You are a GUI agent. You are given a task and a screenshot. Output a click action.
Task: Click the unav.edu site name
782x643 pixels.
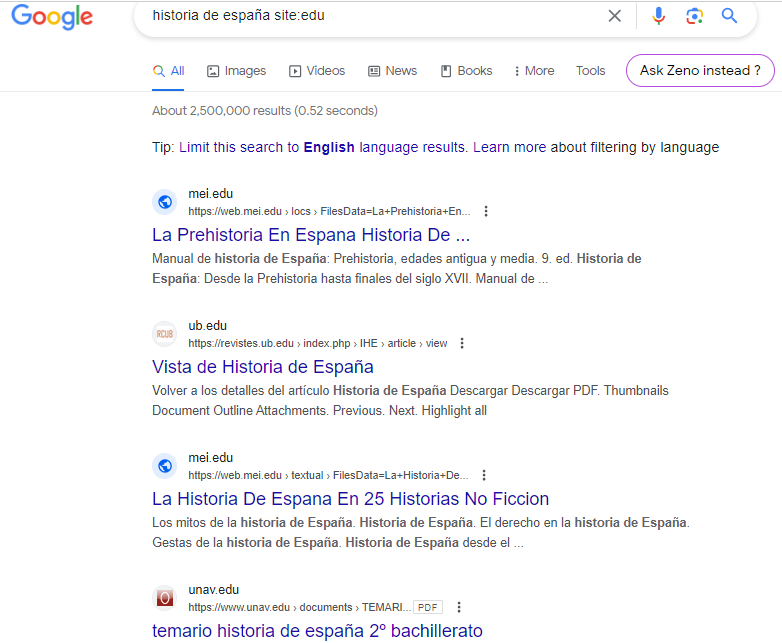tap(213, 589)
